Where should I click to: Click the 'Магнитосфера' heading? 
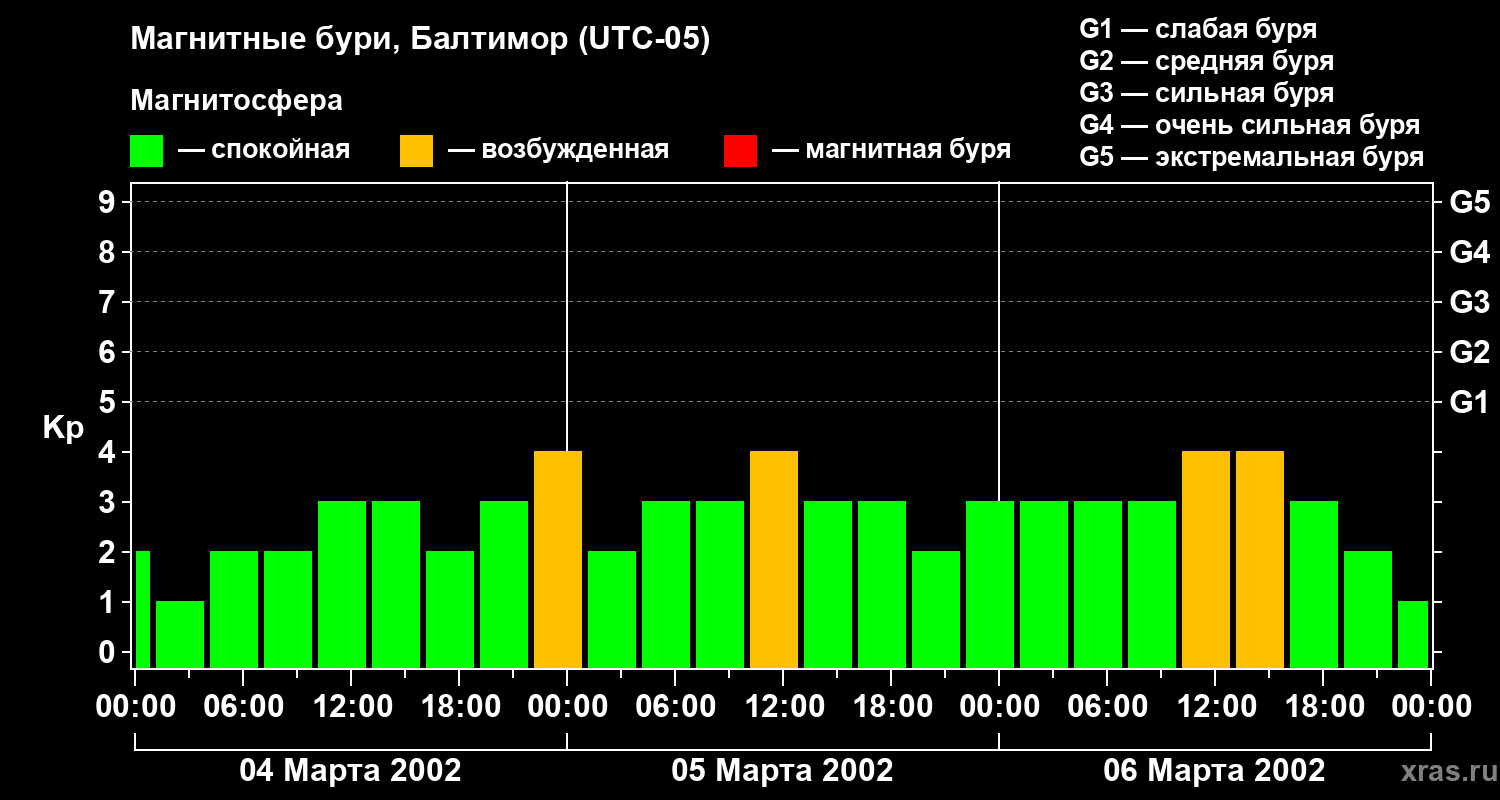236,101
